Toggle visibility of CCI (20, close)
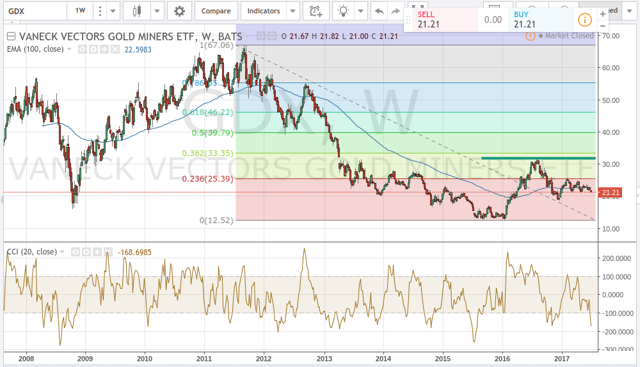Viewport: 640px width, 367px height. 75,252
